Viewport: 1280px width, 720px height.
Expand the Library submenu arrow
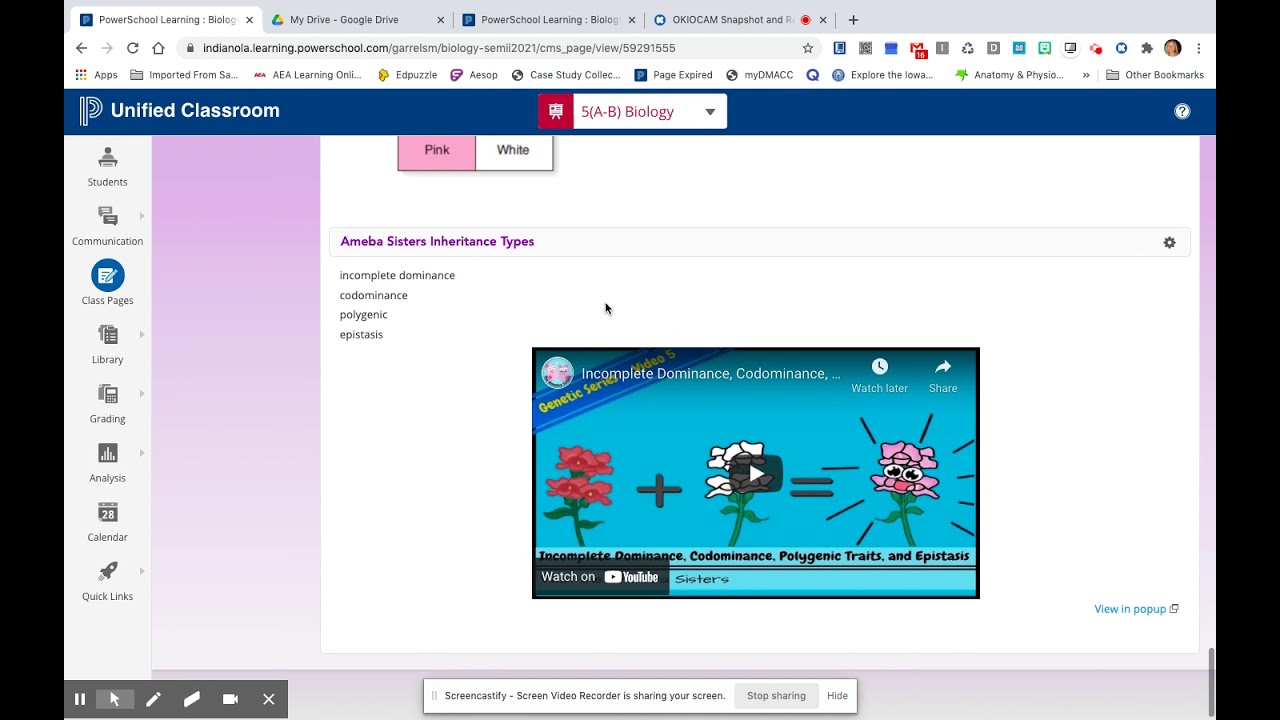[x=142, y=334]
